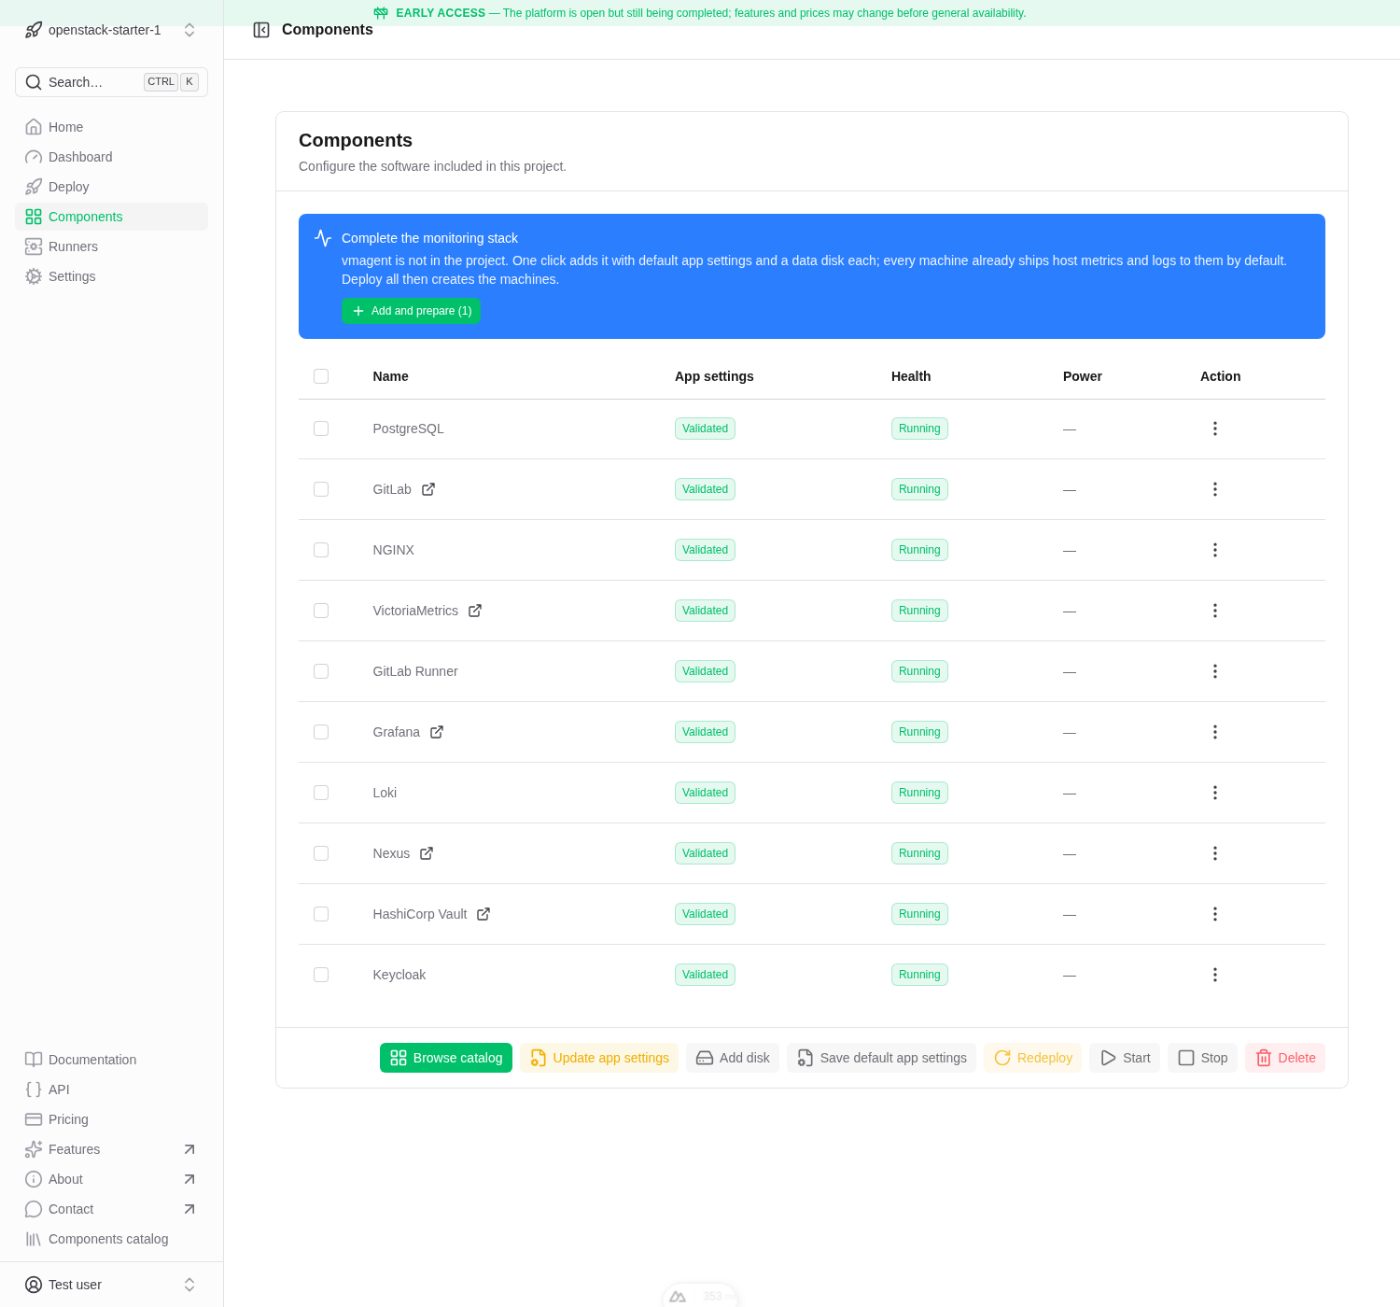The height and width of the screenshot is (1307, 1400).
Task: Open NGINX row action menu
Action: pos(1215,550)
